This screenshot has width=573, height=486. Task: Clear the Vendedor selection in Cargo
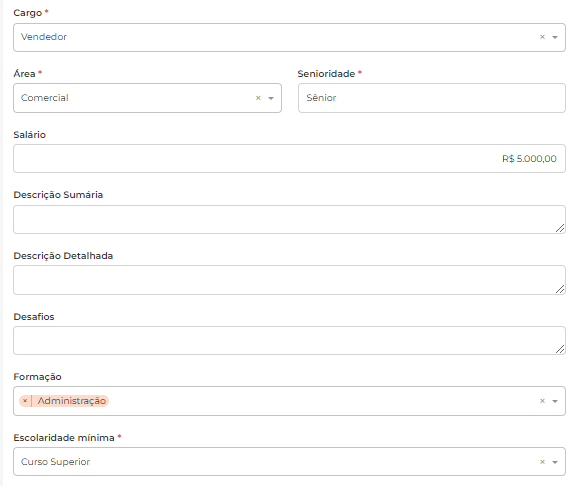[542, 37]
